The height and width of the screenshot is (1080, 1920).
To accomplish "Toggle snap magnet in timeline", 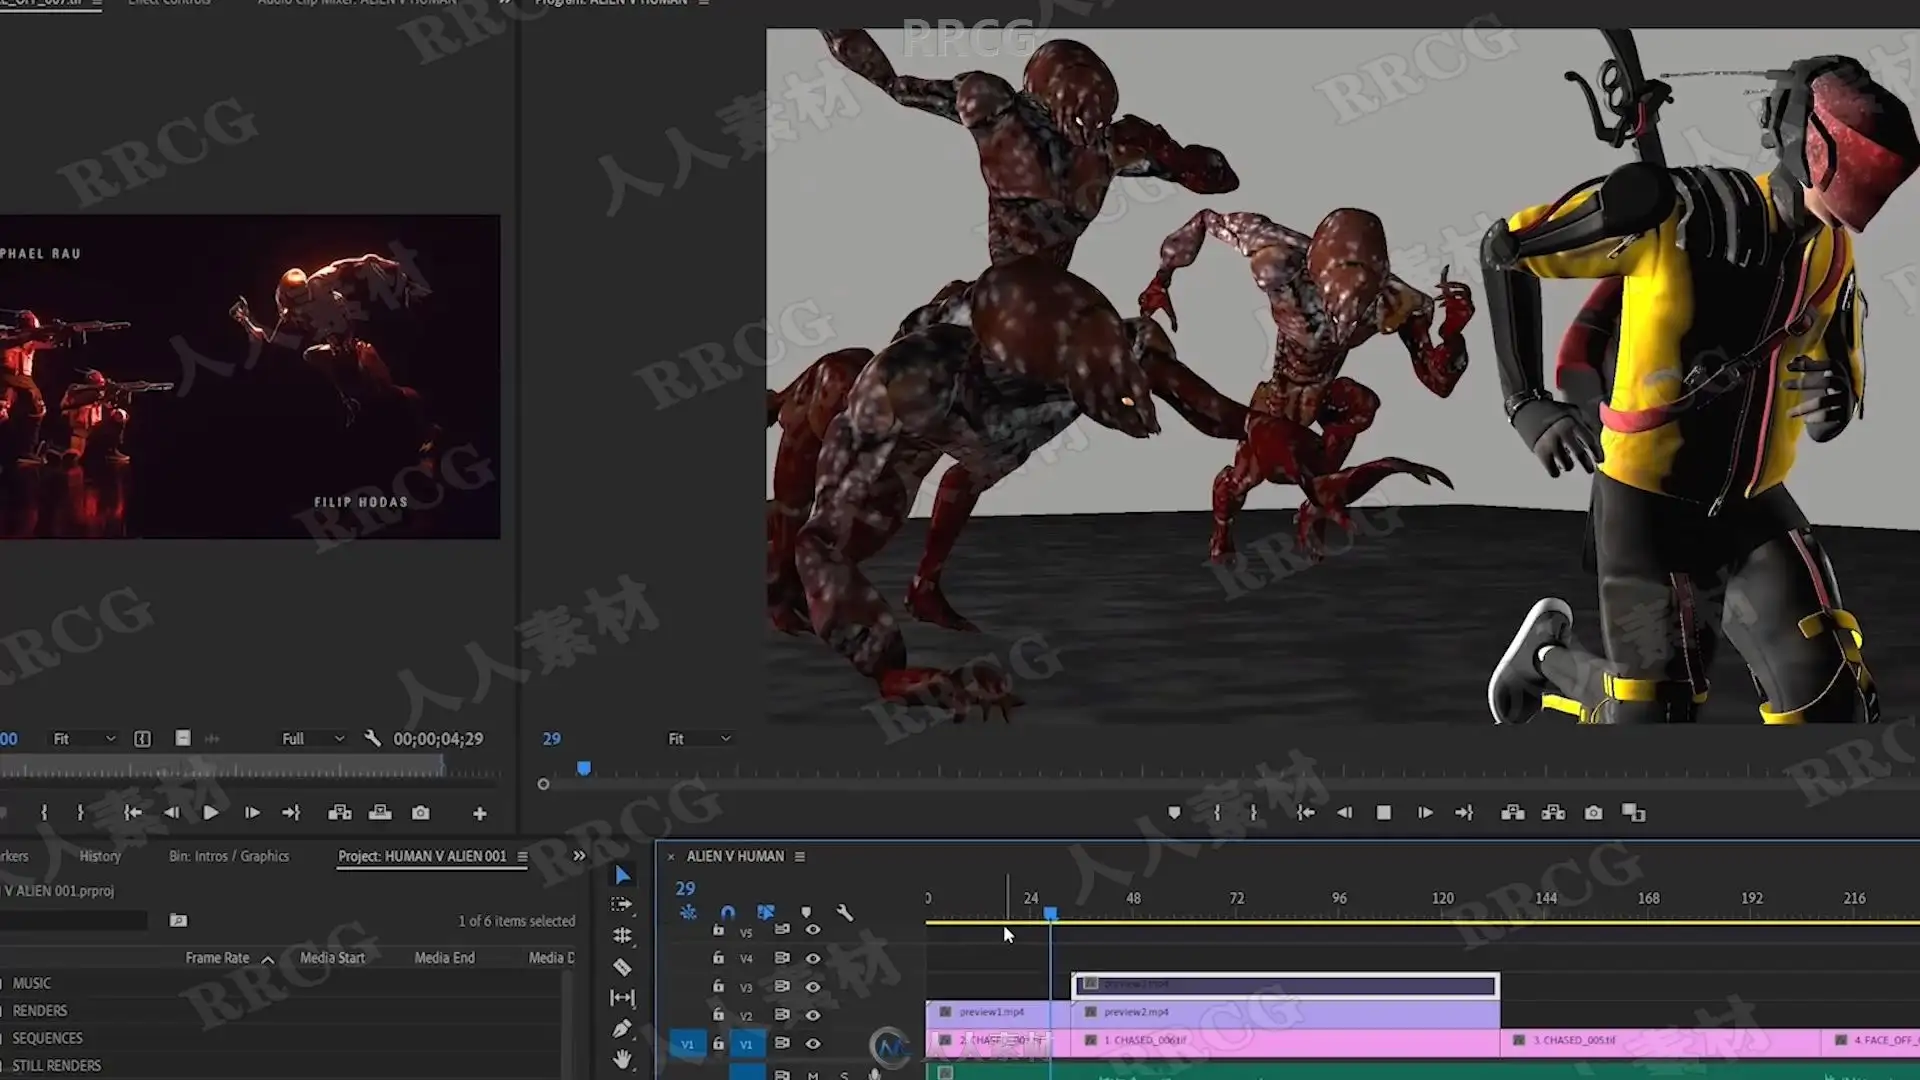I will coord(728,912).
